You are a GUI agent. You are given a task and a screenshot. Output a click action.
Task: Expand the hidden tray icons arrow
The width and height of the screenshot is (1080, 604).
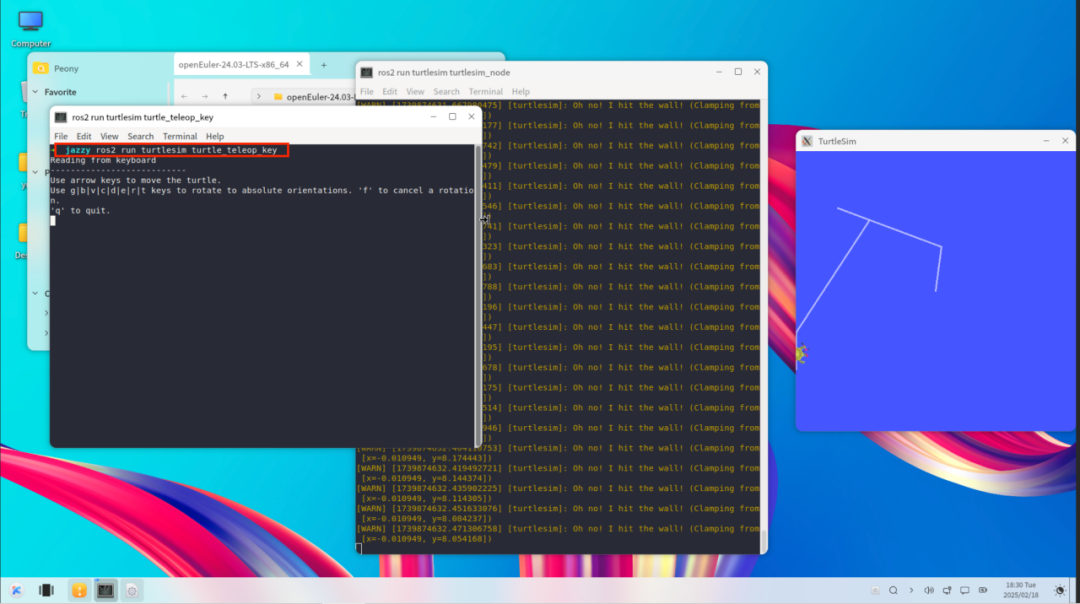point(911,590)
